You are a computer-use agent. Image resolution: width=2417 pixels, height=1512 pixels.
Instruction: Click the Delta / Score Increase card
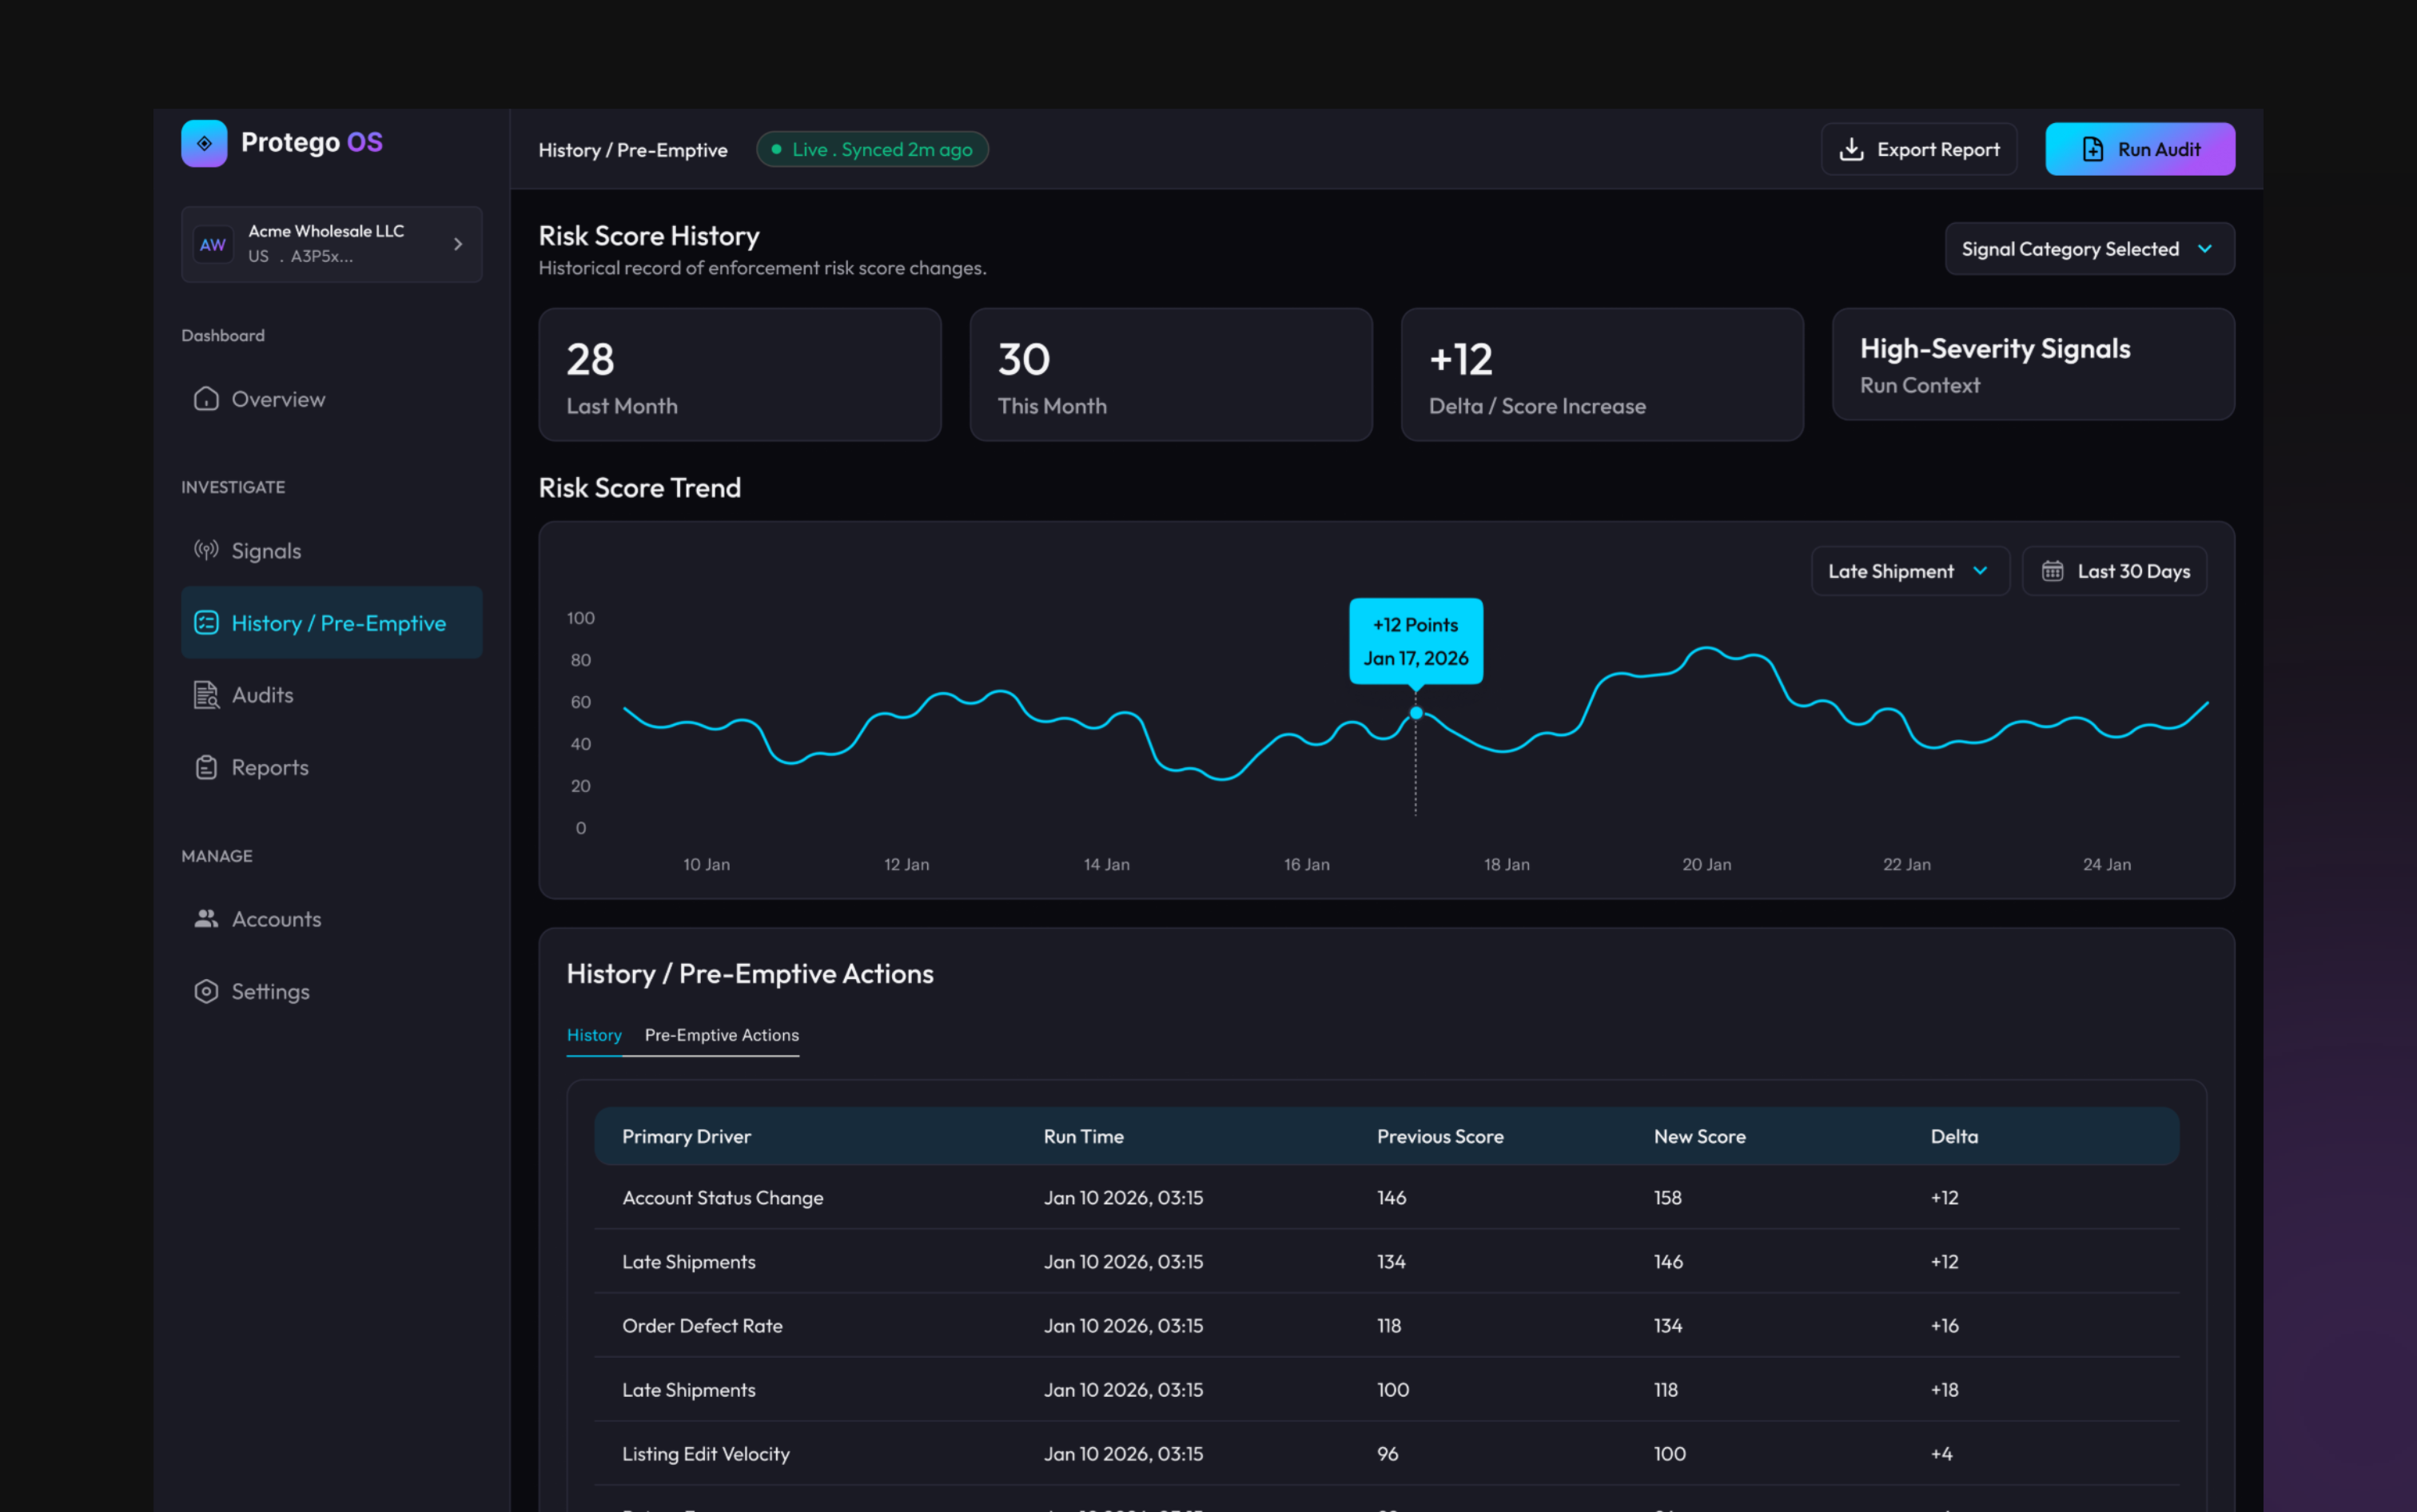[1602, 375]
